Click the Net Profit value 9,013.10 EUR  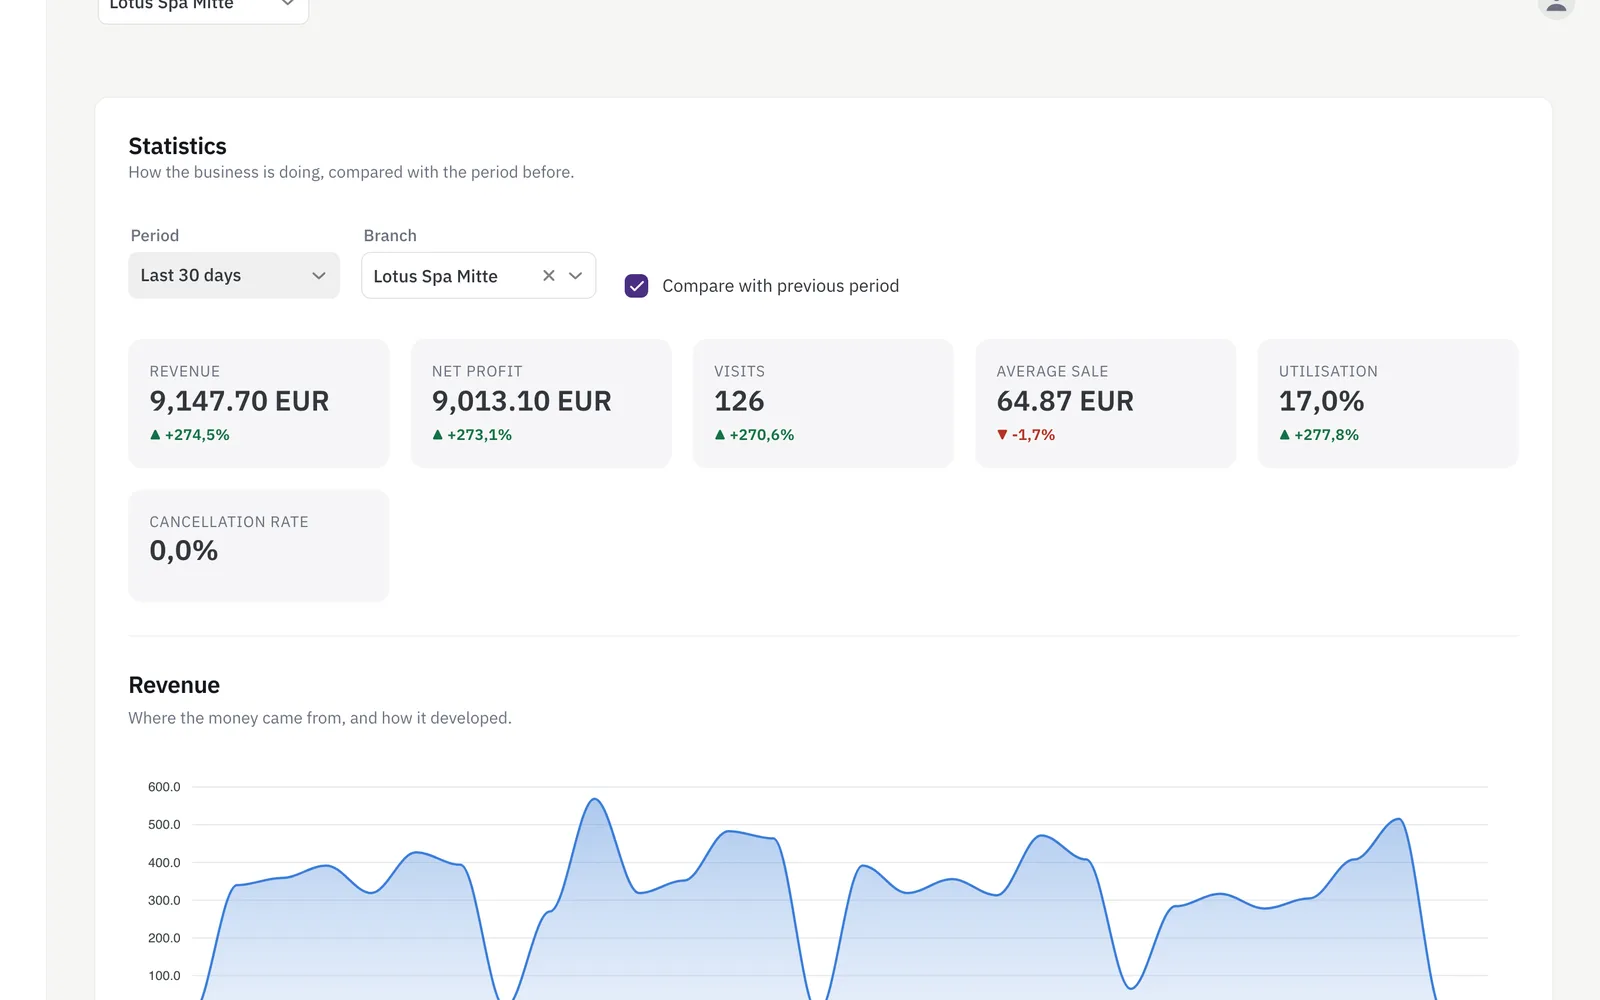tap(521, 401)
